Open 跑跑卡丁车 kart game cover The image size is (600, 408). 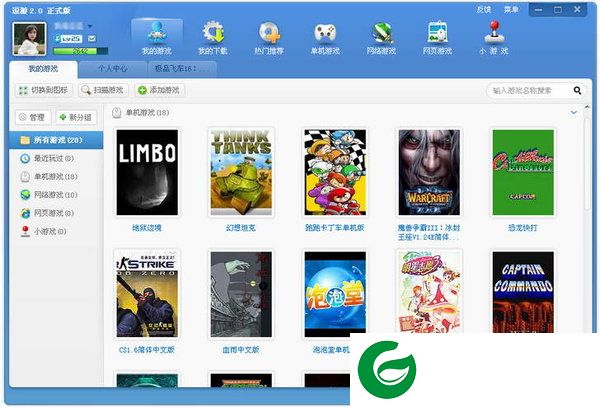pos(335,172)
